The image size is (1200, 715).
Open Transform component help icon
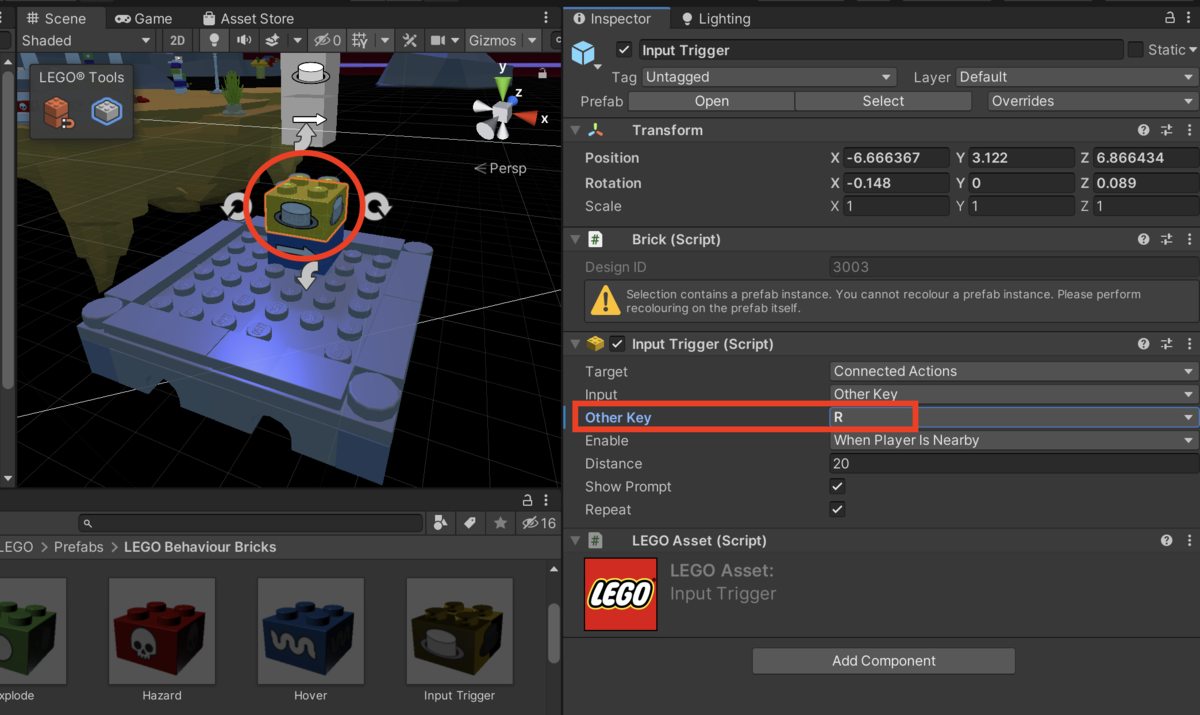pos(1143,130)
